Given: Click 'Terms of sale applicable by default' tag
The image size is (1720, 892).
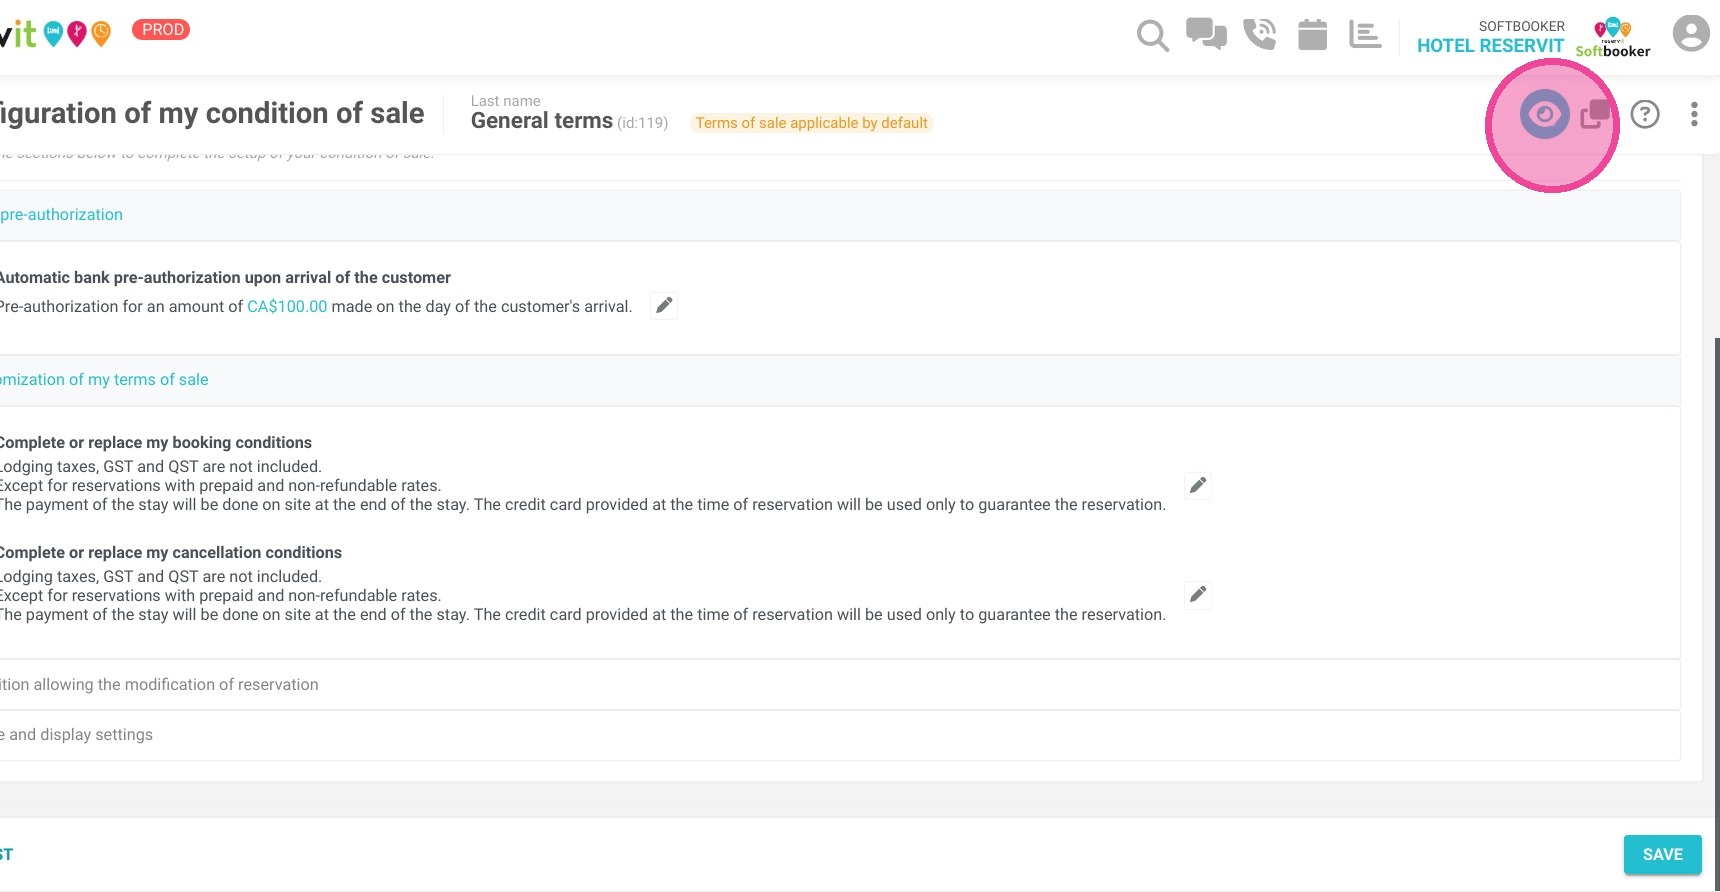Looking at the screenshot, I should point(812,123).
